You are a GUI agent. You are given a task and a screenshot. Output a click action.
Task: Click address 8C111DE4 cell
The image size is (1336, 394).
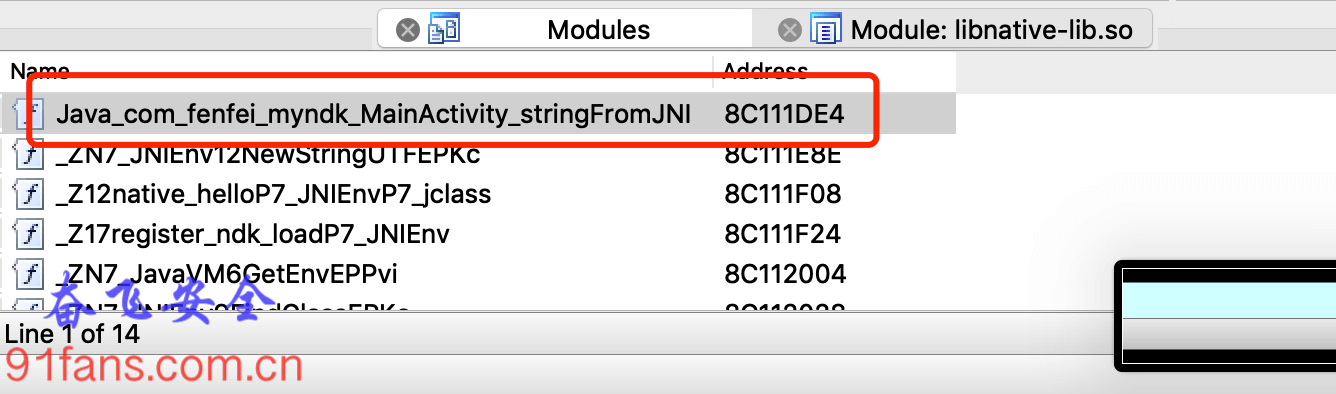pos(784,114)
